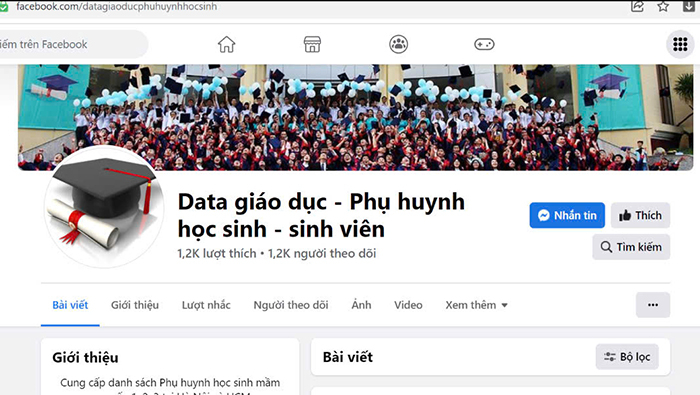Open the nine-dot menu grid icon

click(680, 44)
